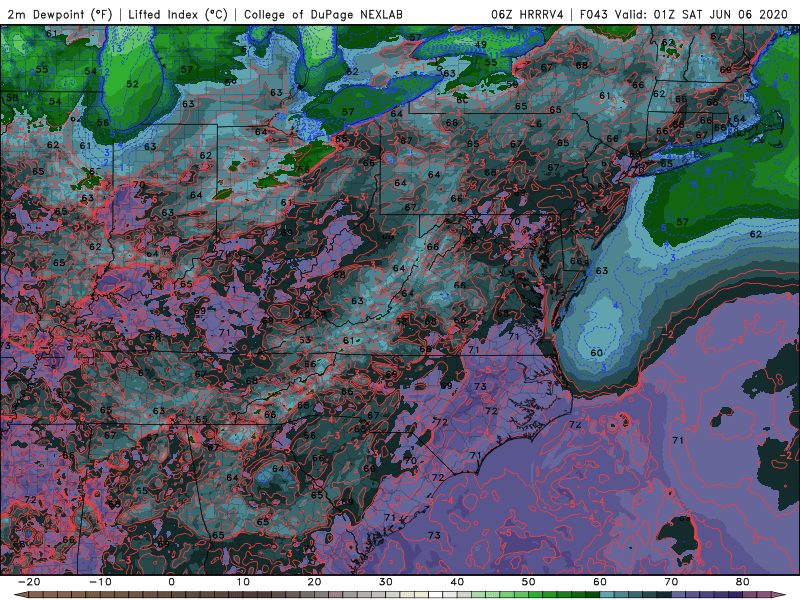Click the "50" color scale label

click(x=529, y=582)
